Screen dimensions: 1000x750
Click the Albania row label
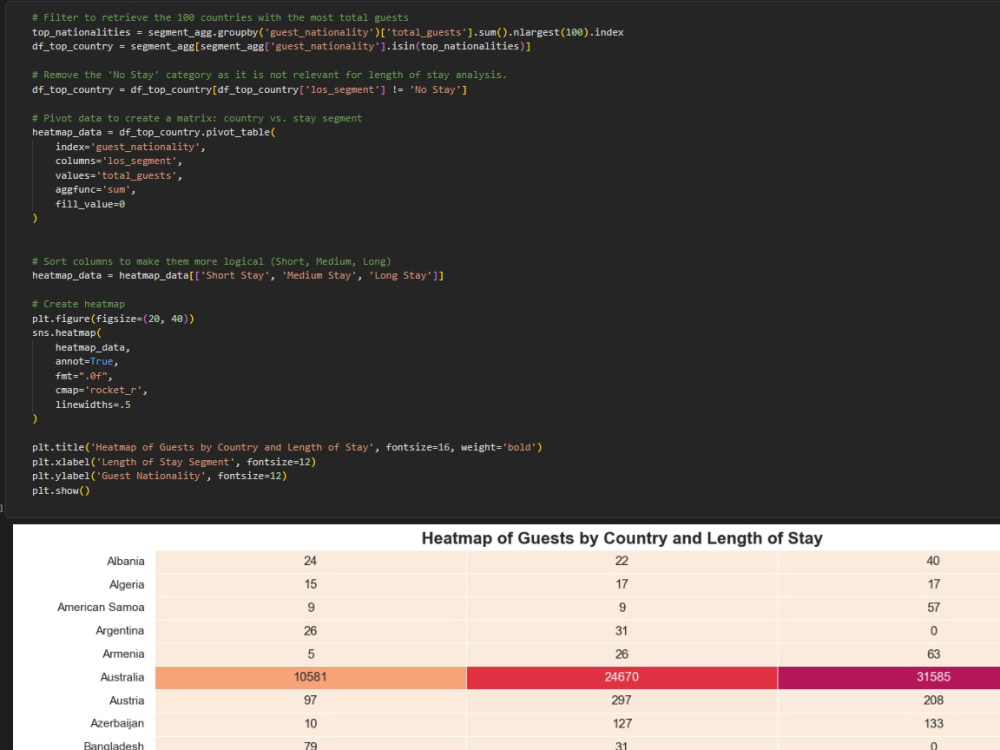(126, 561)
